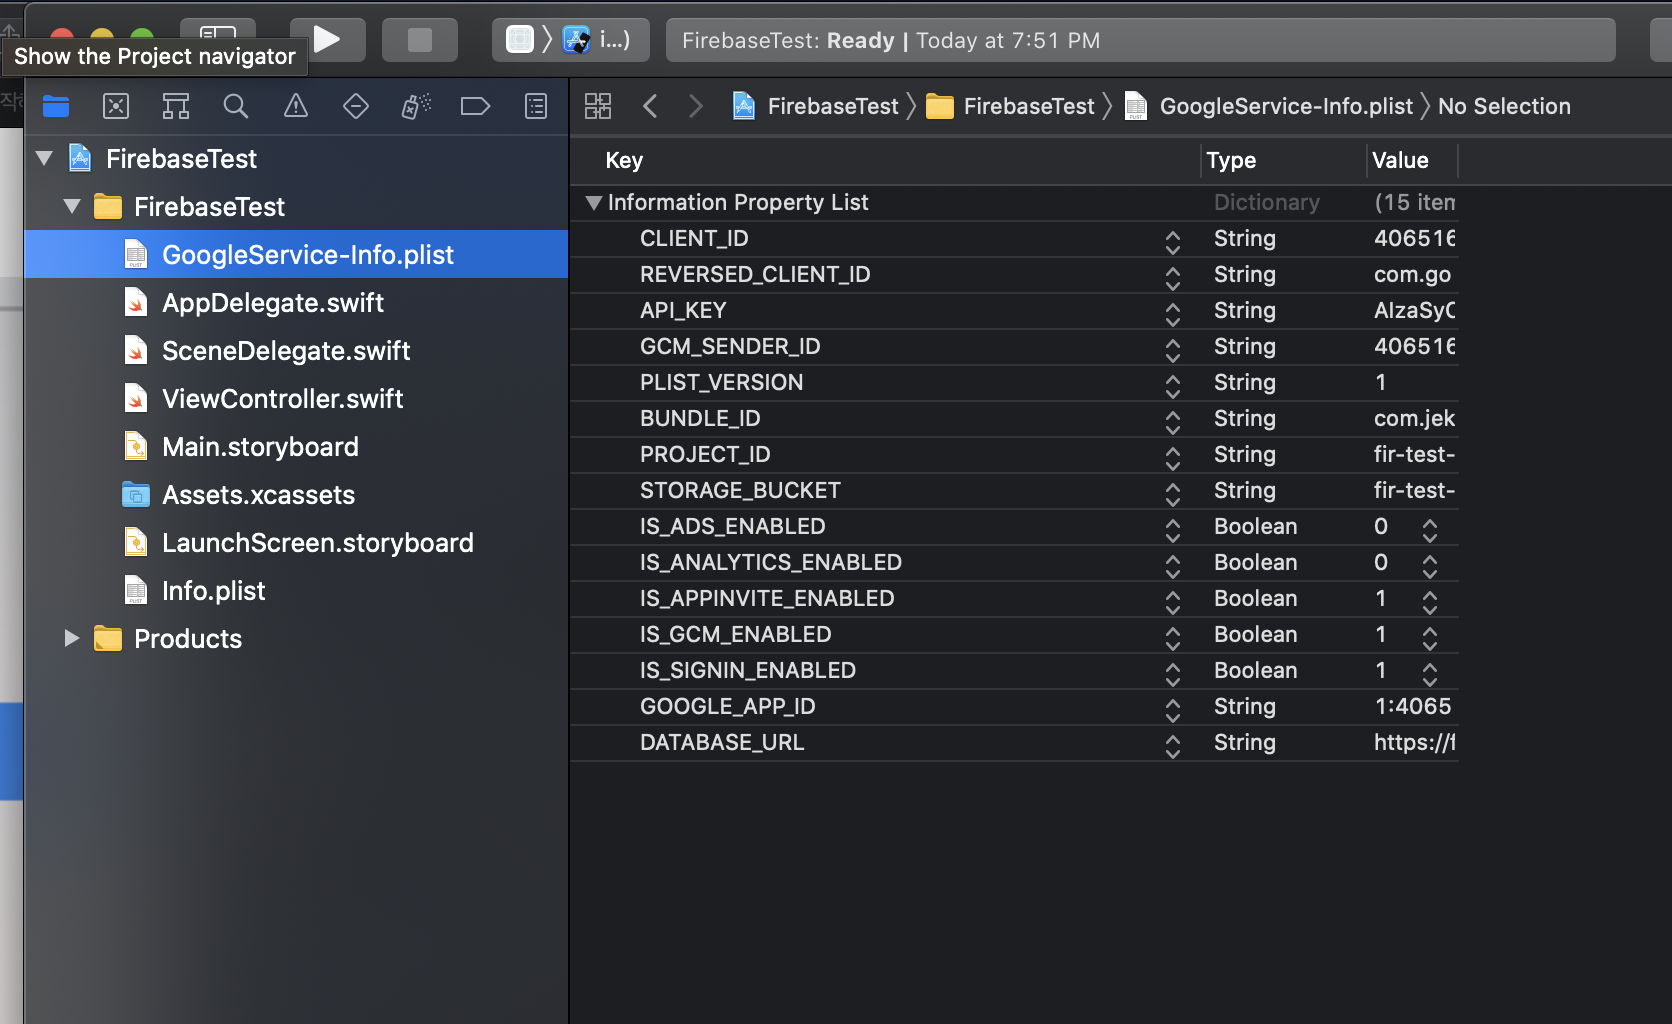The width and height of the screenshot is (1672, 1024).
Task: Click the Key column header
Action: point(885,160)
